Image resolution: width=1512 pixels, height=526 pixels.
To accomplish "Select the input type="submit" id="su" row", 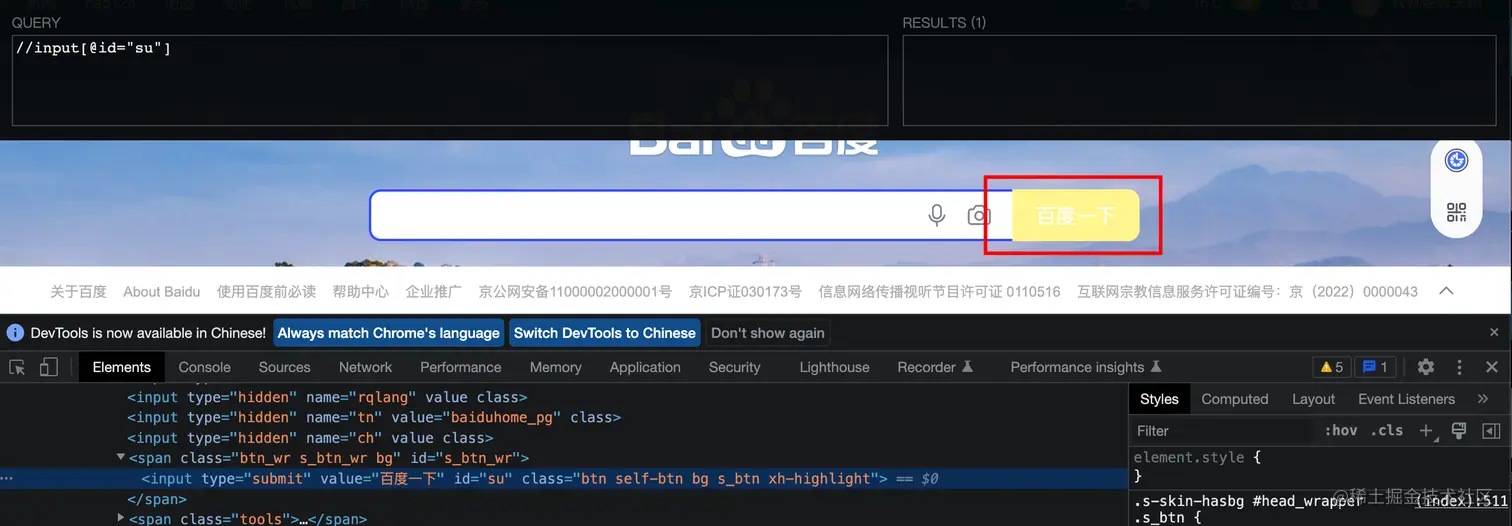I will point(564,479).
